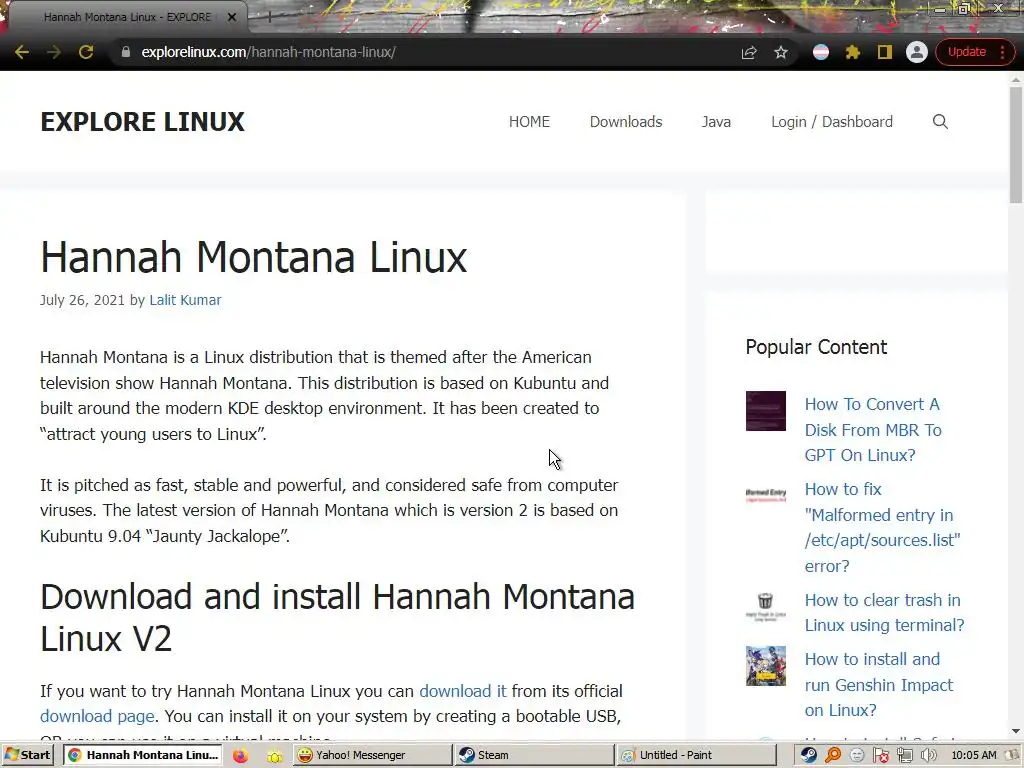Click the network computers tray icon
The height and width of the screenshot is (768, 1024).
pyautogui.click(x=904, y=756)
